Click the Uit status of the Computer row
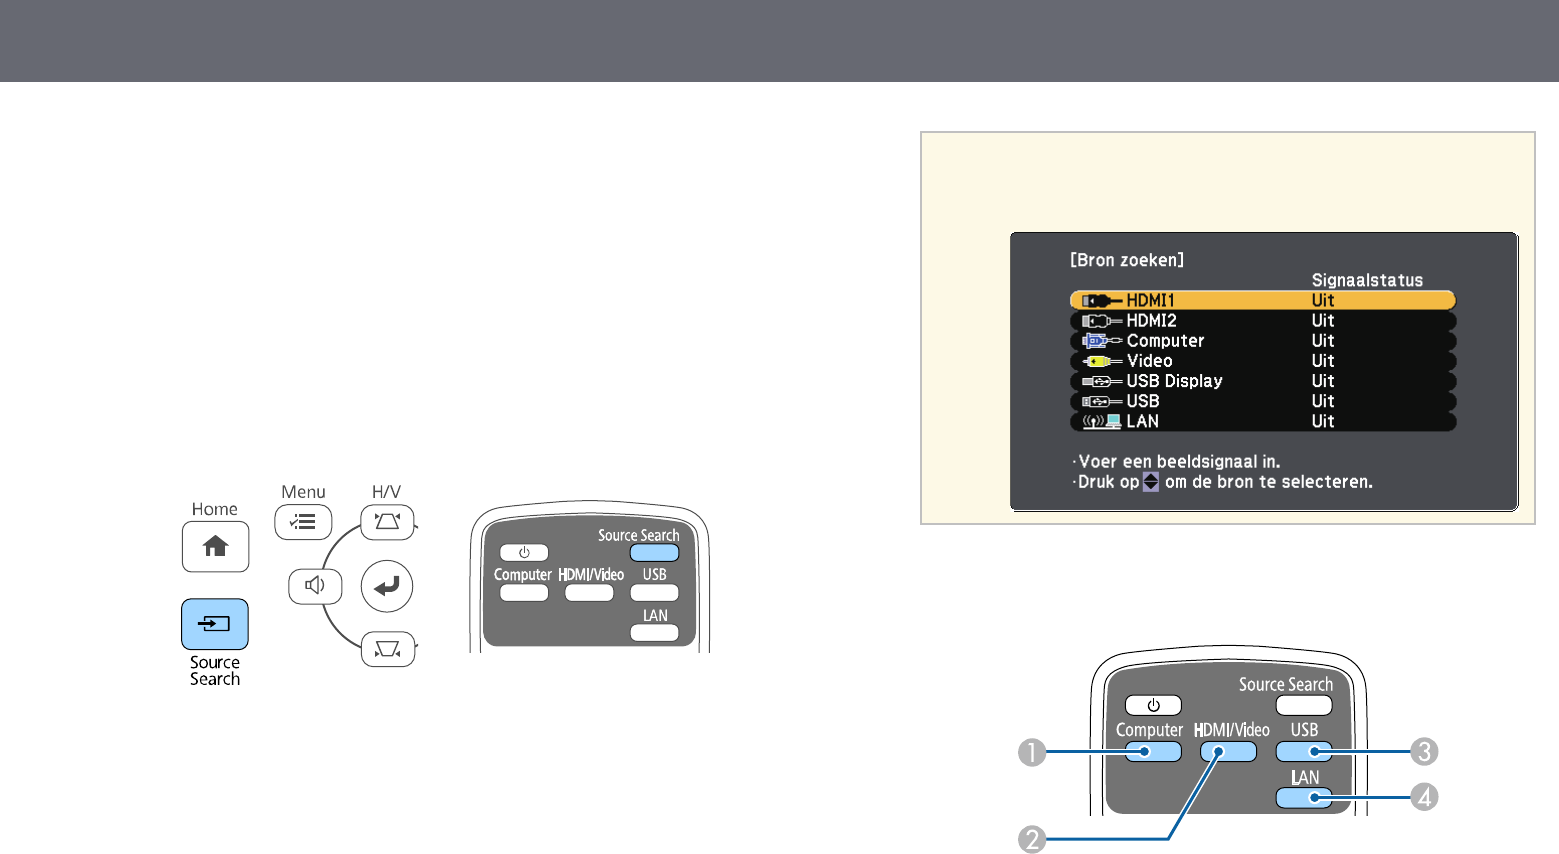Image resolution: width=1559 pixels, height=854 pixels. pos(1323,341)
